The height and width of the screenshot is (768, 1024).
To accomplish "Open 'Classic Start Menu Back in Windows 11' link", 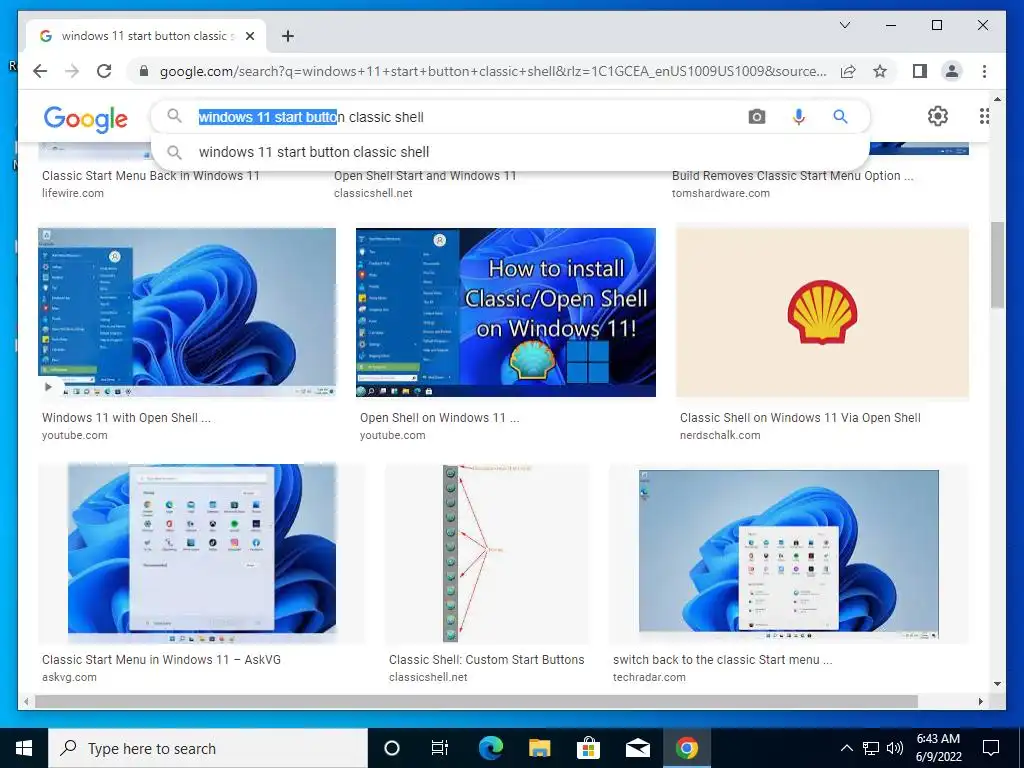I will coord(151,176).
